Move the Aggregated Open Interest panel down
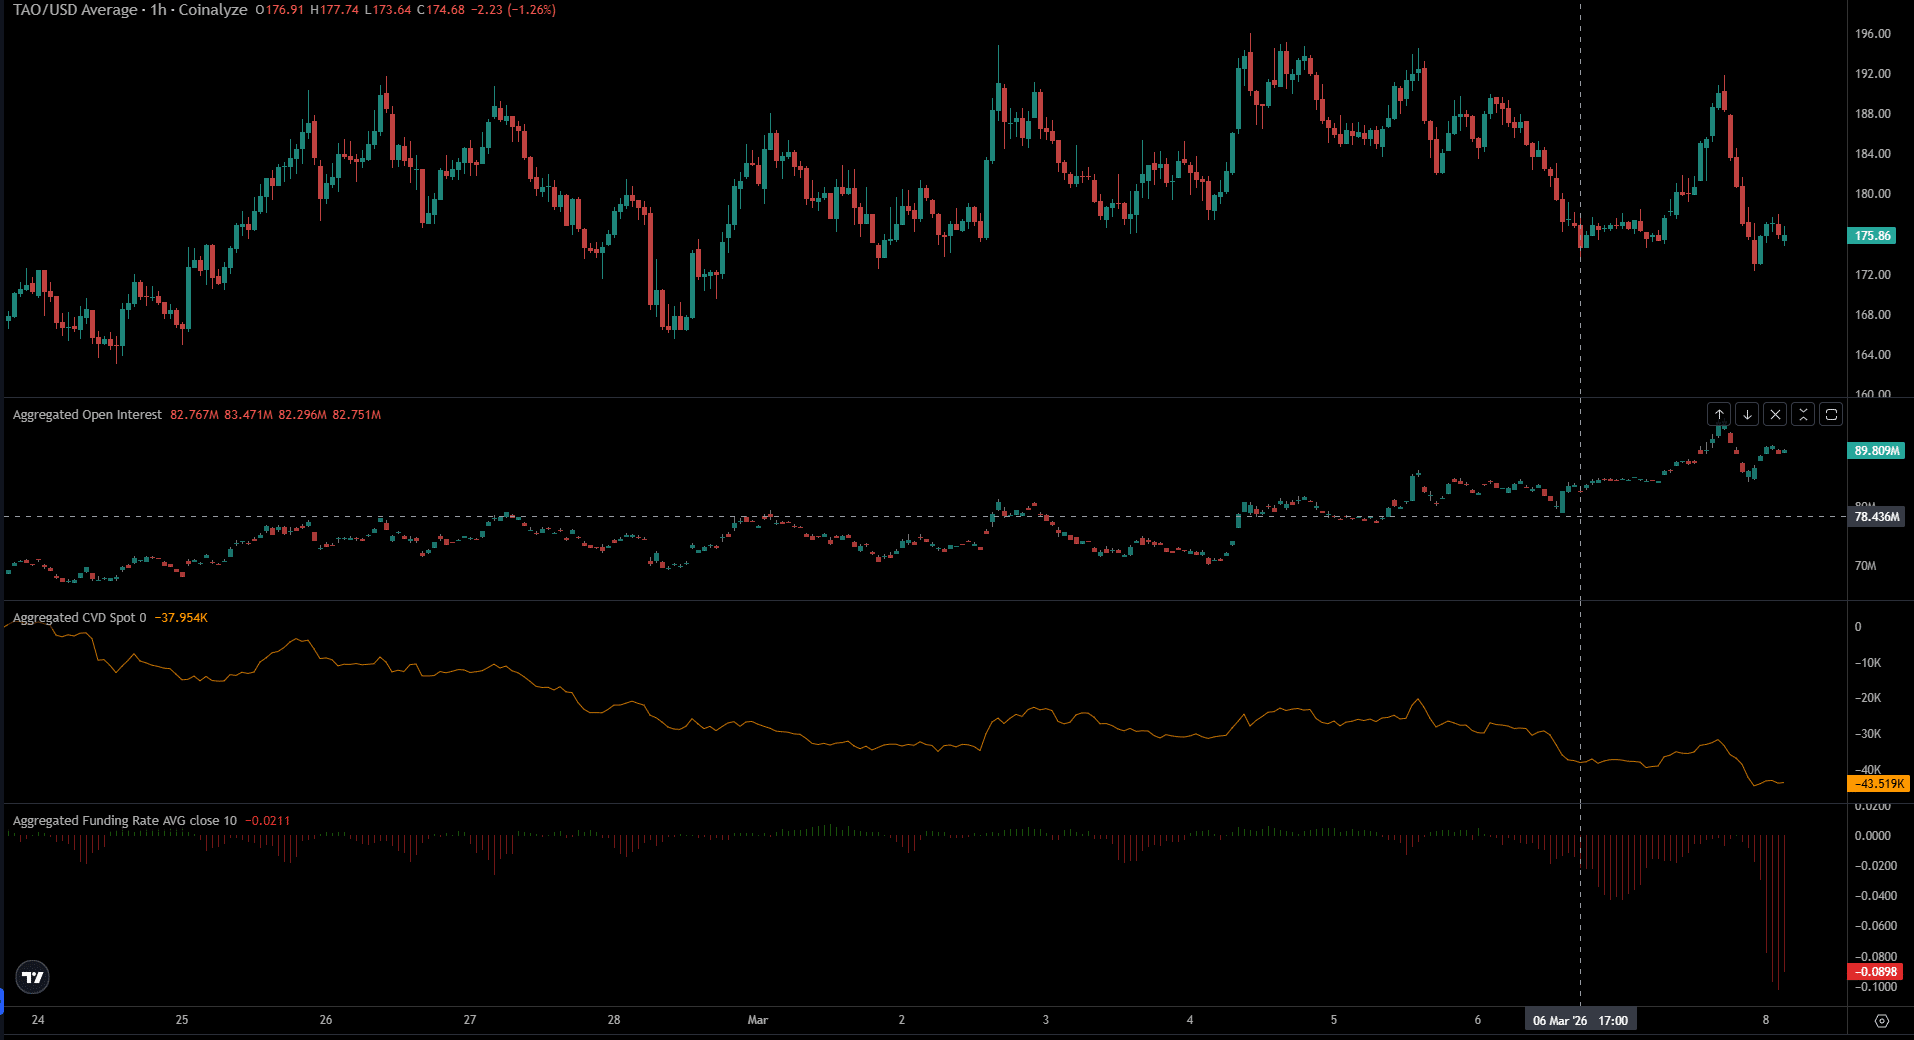 [x=1746, y=414]
